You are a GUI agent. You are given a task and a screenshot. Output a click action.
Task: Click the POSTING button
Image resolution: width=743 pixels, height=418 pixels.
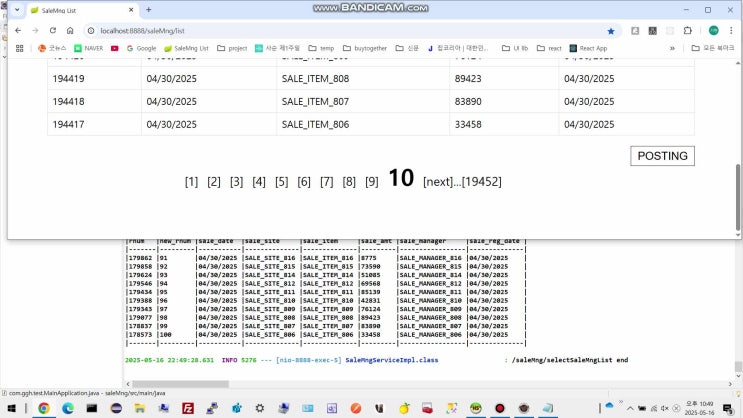[662, 156]
